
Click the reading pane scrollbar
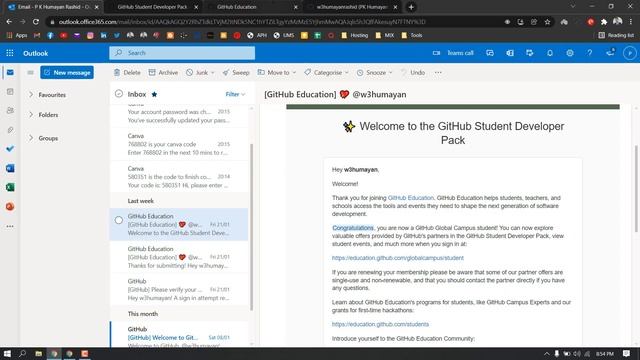(x=636, y=189)
